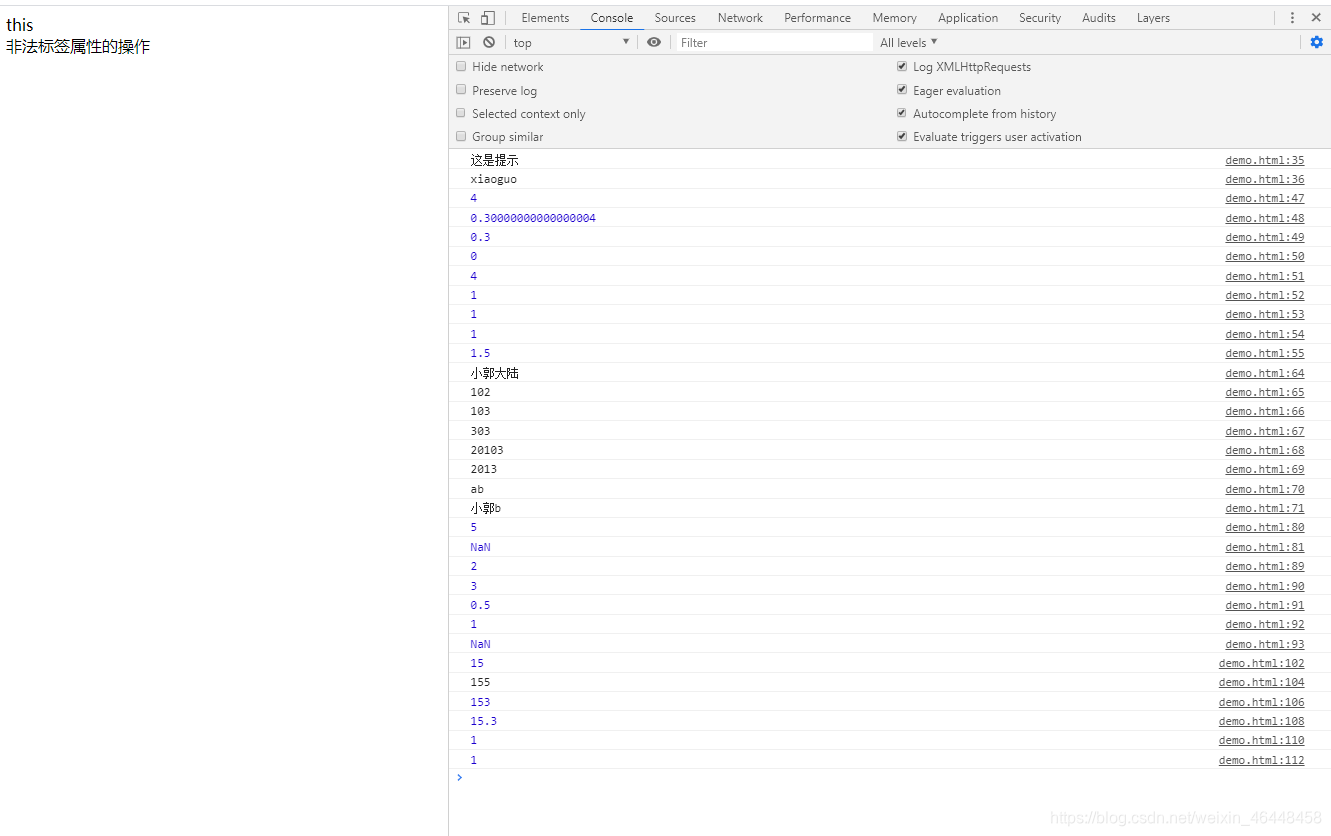1331x836 pixels.
Task: Open source link demo.html:36
Action: (x=1264, y=179)
